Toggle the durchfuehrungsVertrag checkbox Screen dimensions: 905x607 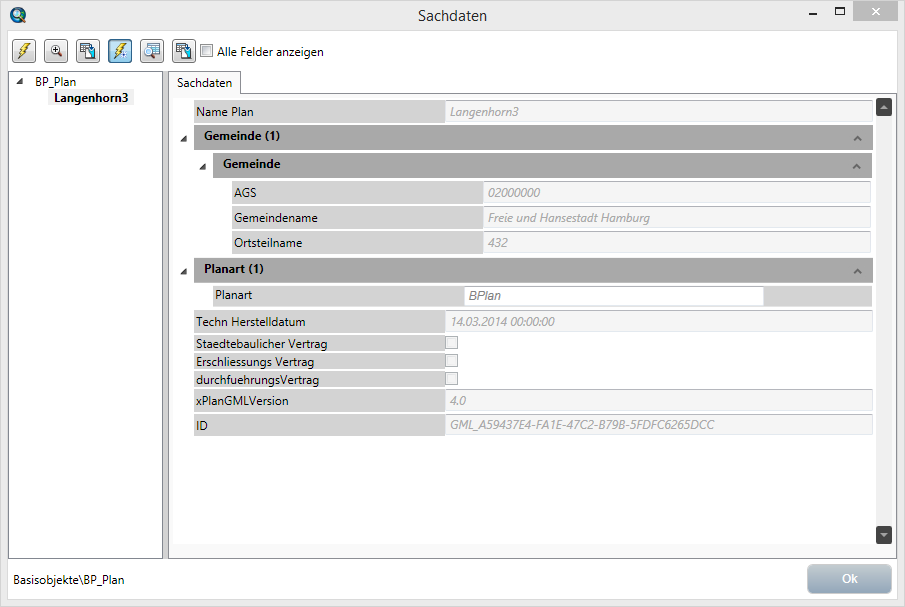coord(451,379)
